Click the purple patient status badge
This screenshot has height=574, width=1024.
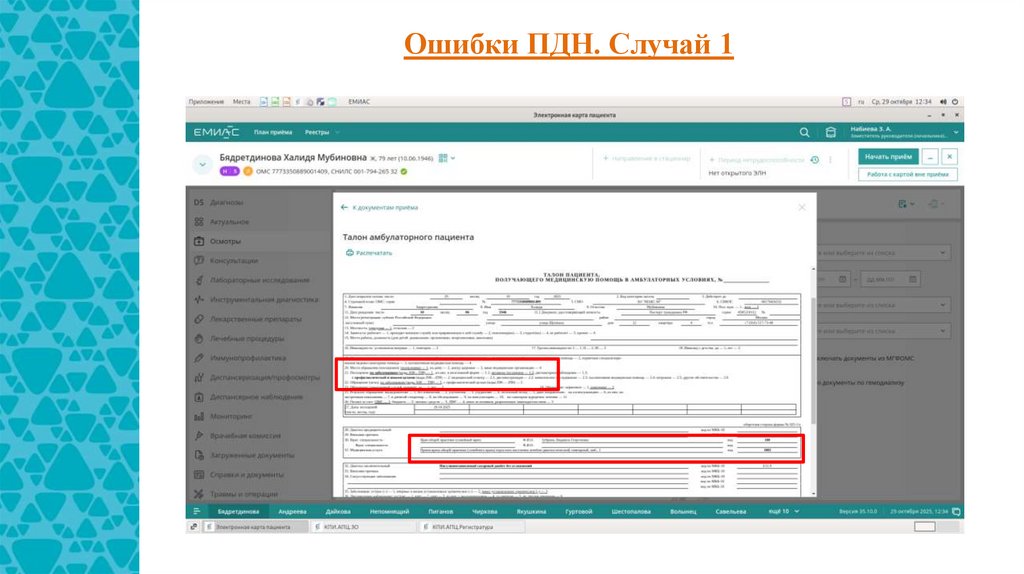tap(229, 171)
